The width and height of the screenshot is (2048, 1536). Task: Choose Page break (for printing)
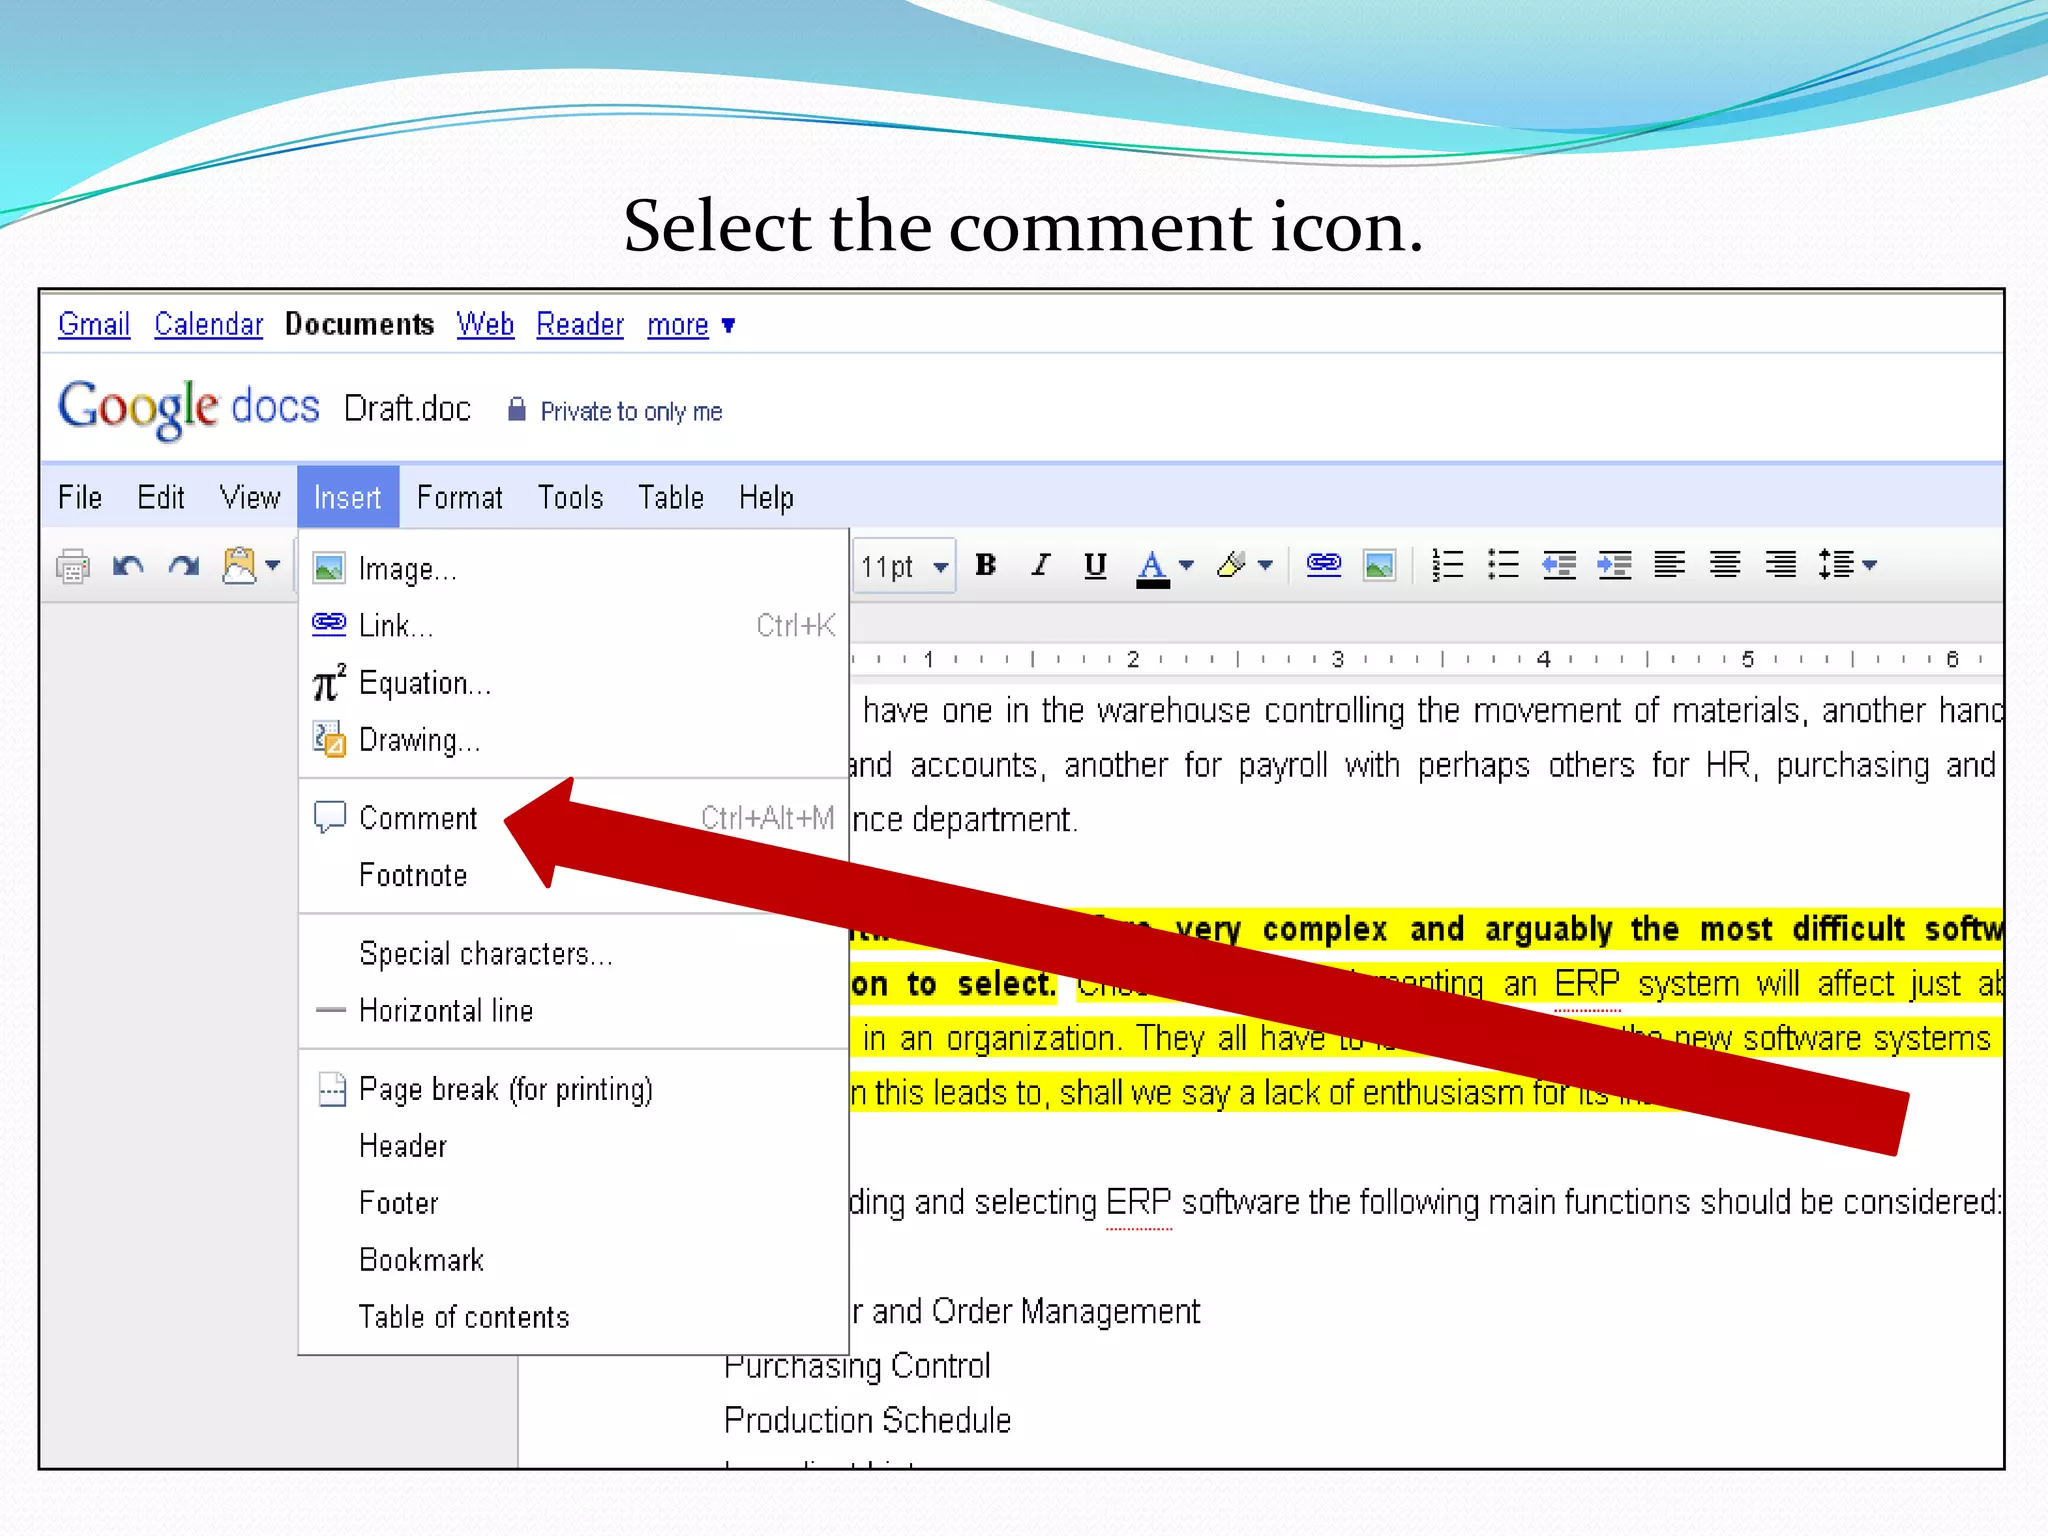[573, 1088]
